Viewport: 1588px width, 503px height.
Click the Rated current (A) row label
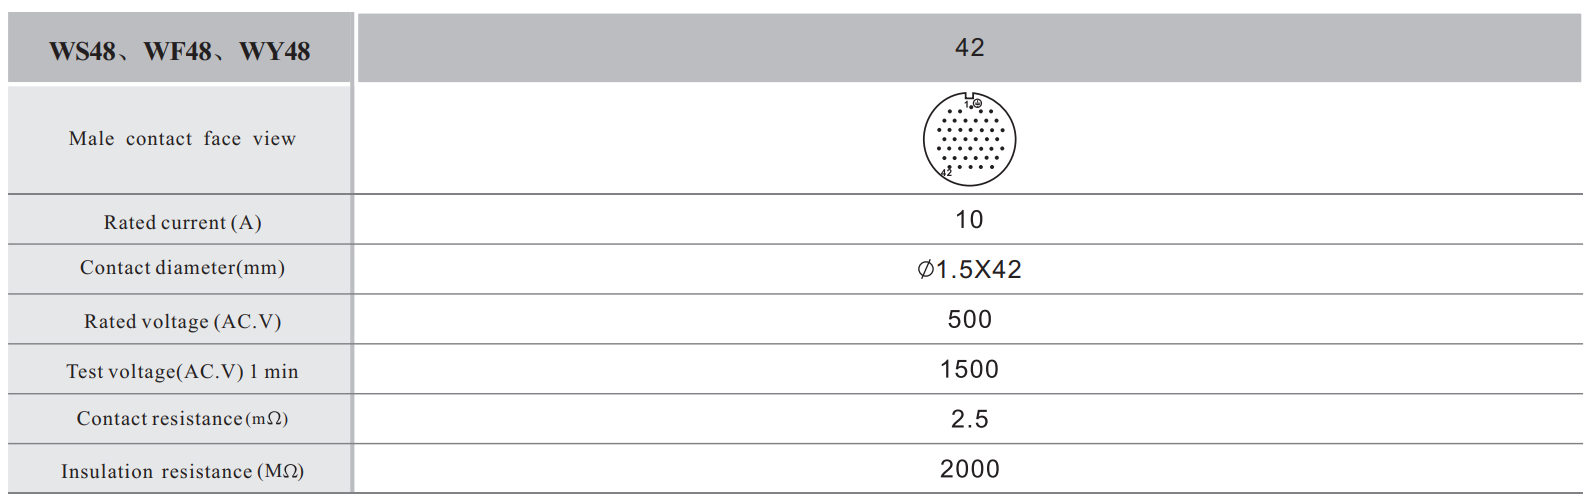click(182, 222)
